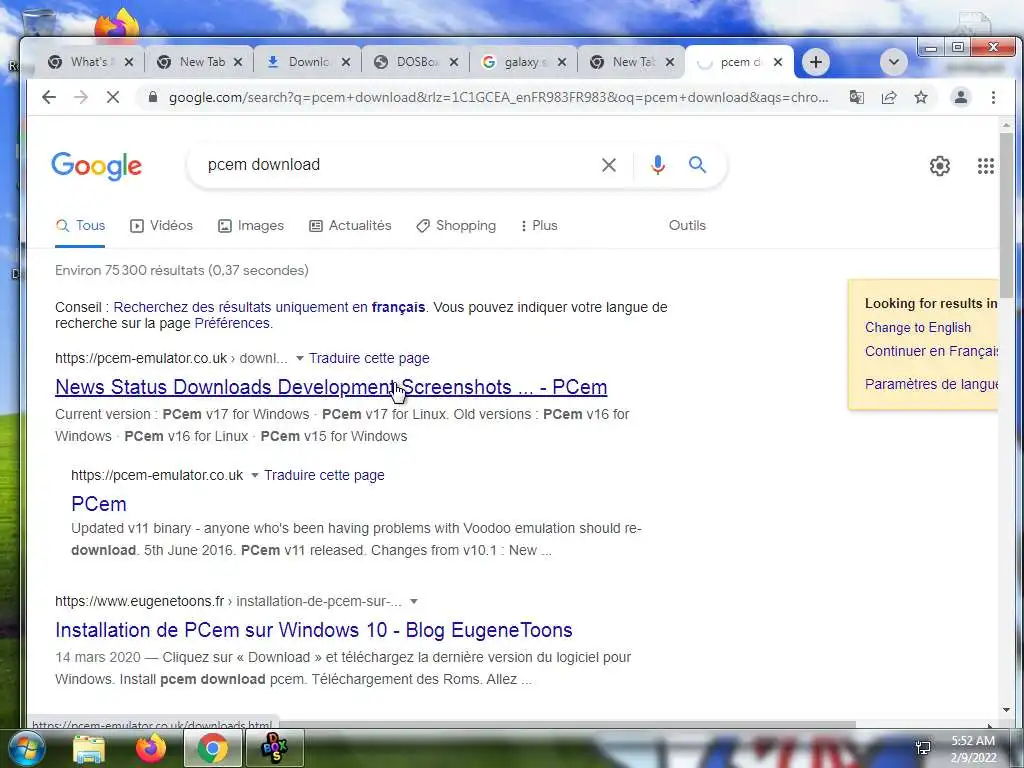Select the Vidéos search filter
The height and width of the screenshot is (768, 1024).
point(161,225)
